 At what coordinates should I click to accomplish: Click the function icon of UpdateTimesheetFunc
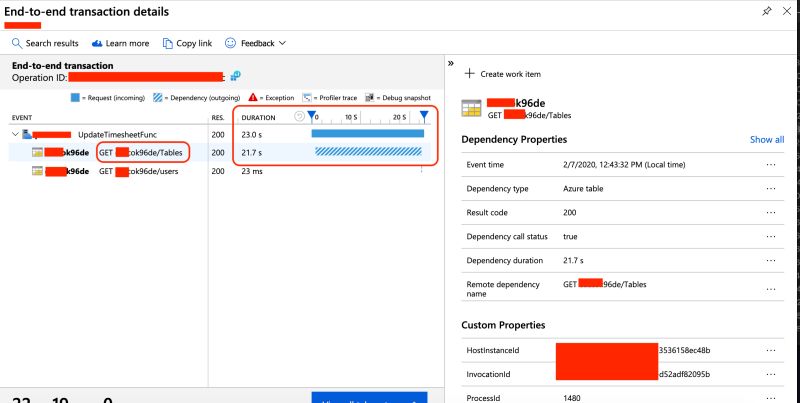click(27, 135)
